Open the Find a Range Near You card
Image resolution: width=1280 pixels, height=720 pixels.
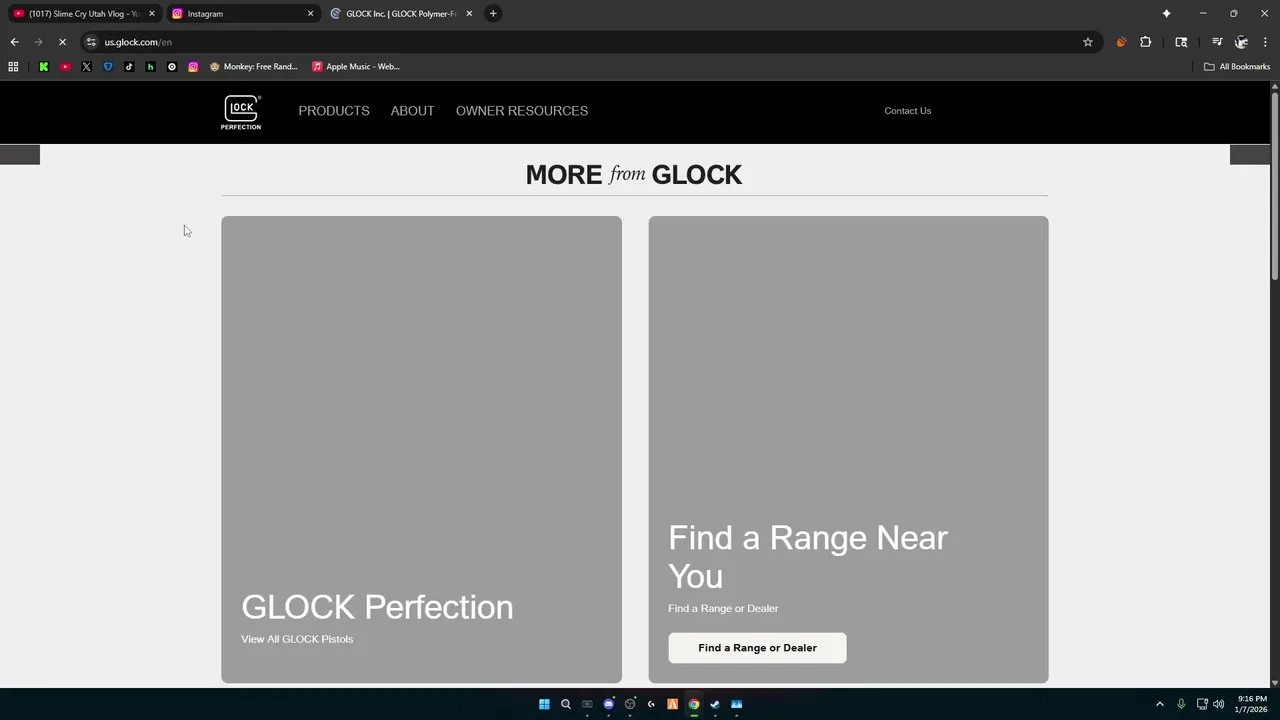coord(848,449)
